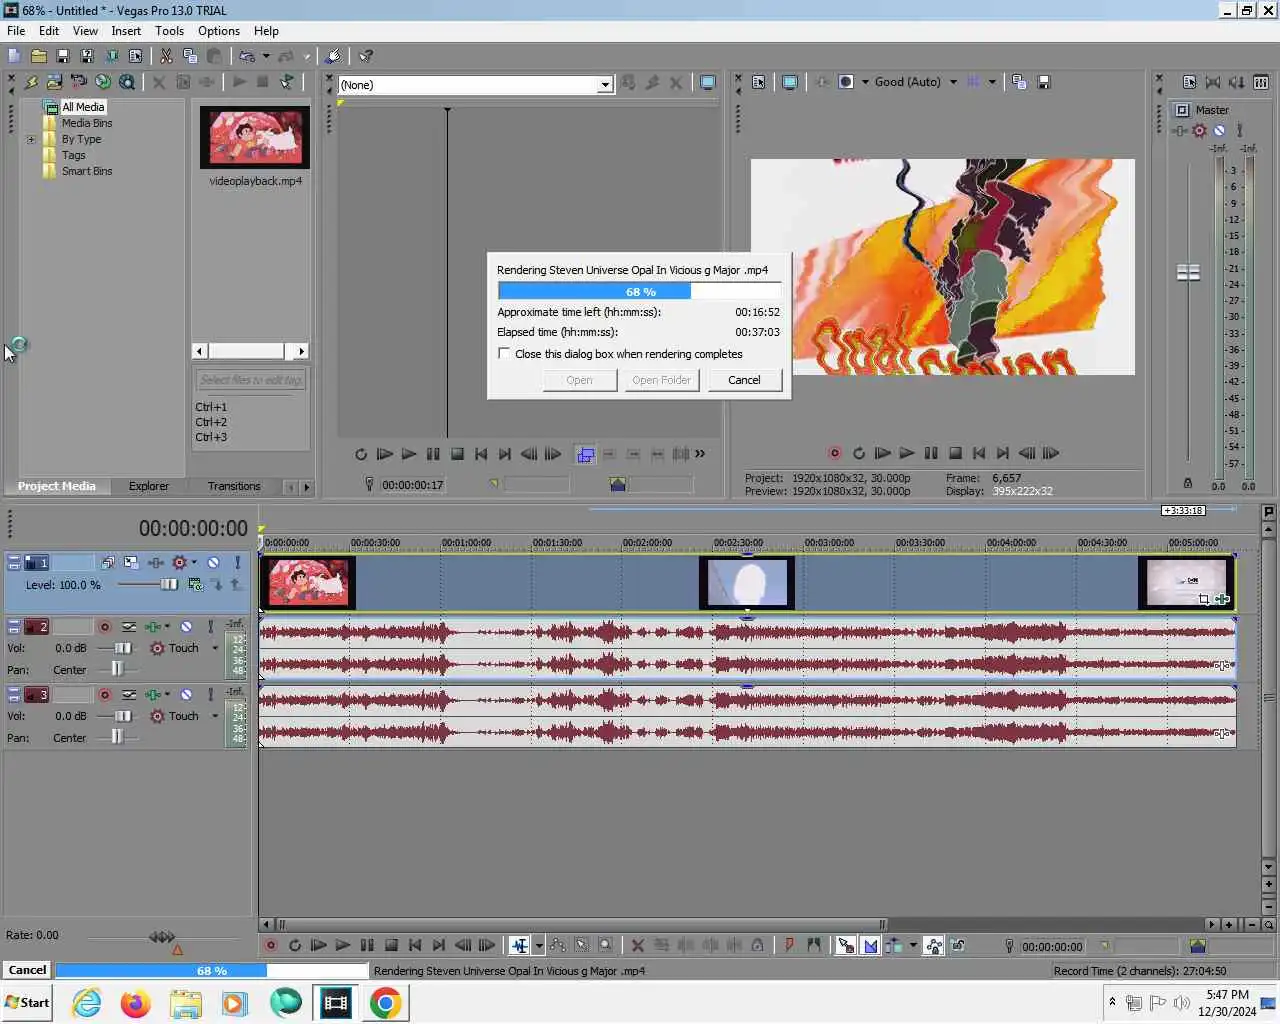The height and width of the screenshot is (1024, 1280).
Task: Click the Get Media from Web globe icon
Action: click(x=102, y=82)
